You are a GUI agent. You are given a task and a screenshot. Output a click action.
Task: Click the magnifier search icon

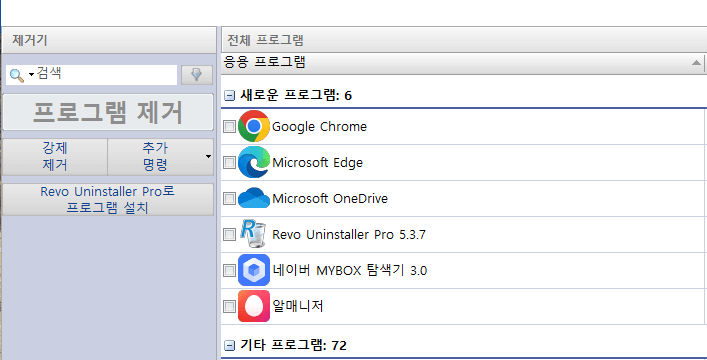(x=17, y=75)
